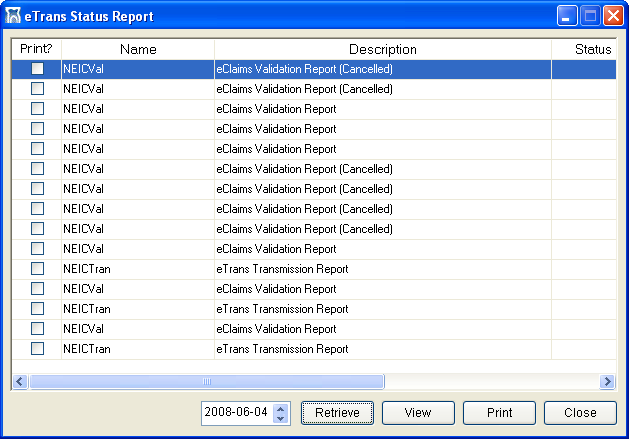Viewport: 629px width, 439px height.
Task: Select the Status column header
Action: point(592,49)
